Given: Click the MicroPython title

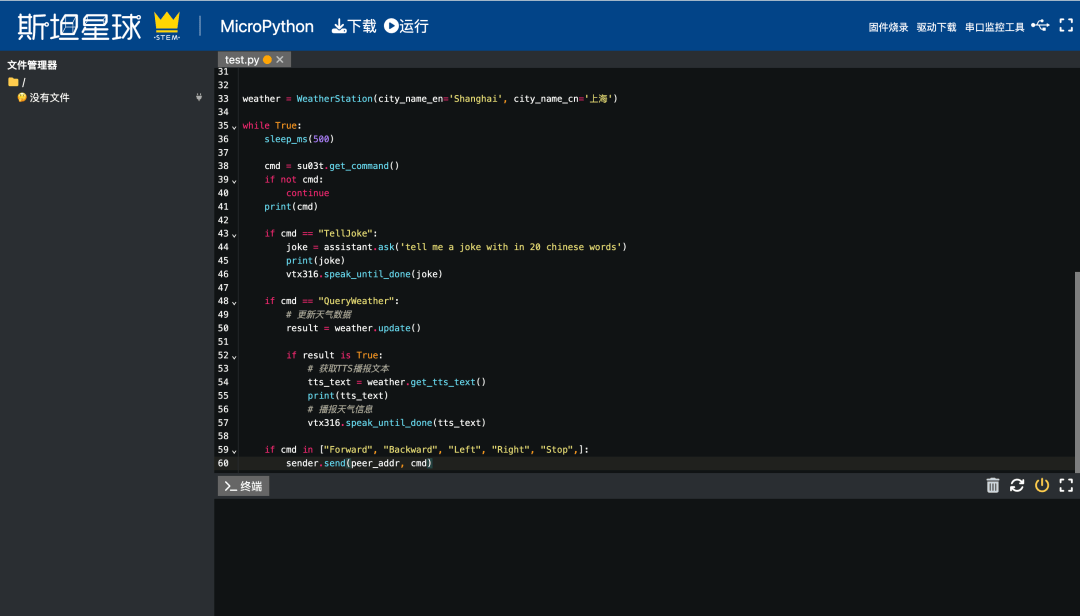Looking at the screenshot, I should pyautogui.click(x=267, y=27).
